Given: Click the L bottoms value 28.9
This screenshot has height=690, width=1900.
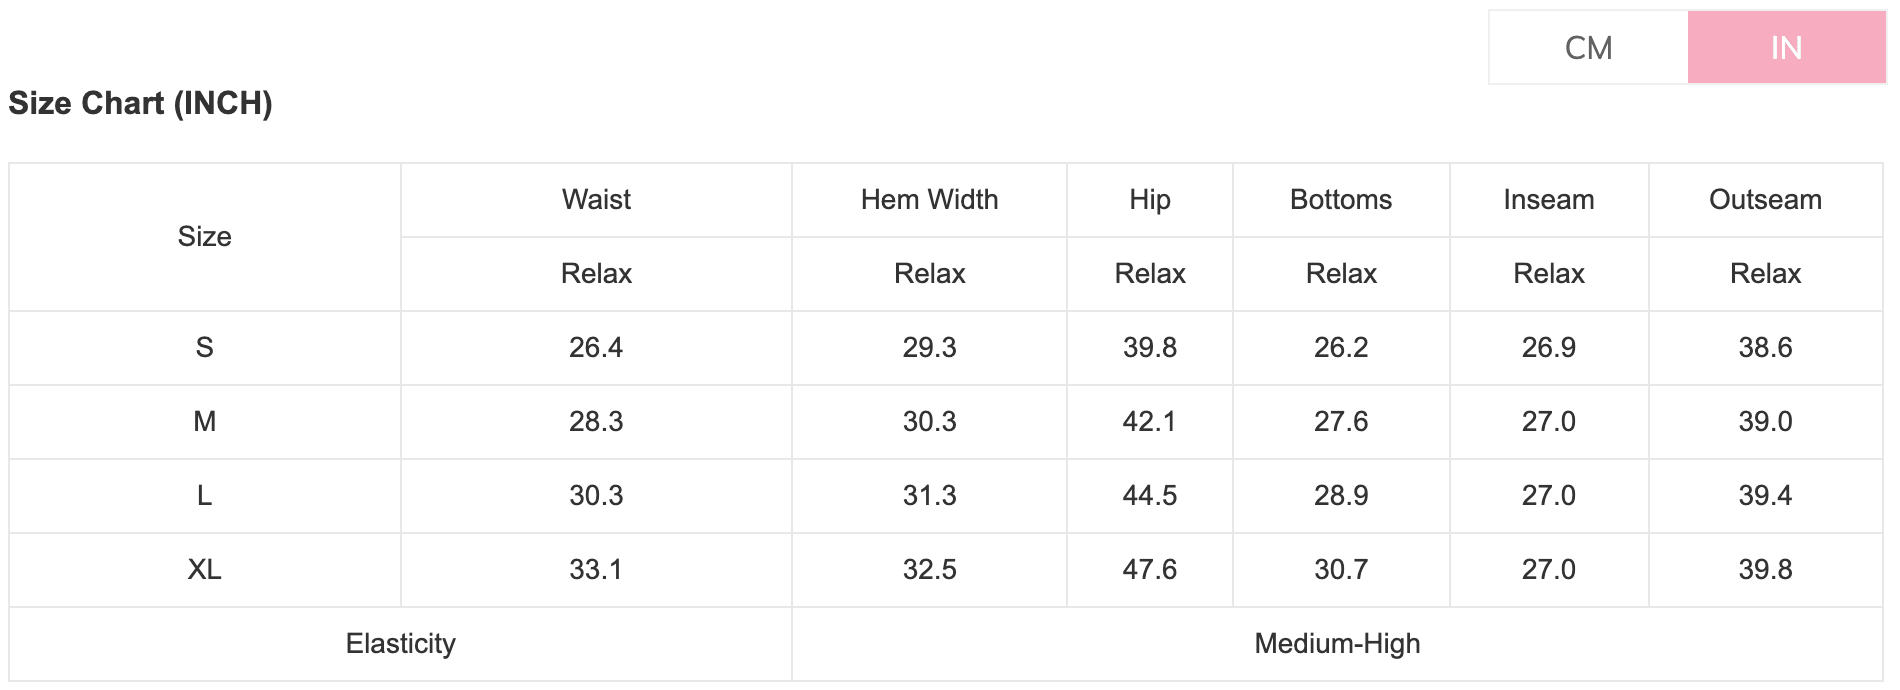Looking at the screenshot, I should 1340,496.
